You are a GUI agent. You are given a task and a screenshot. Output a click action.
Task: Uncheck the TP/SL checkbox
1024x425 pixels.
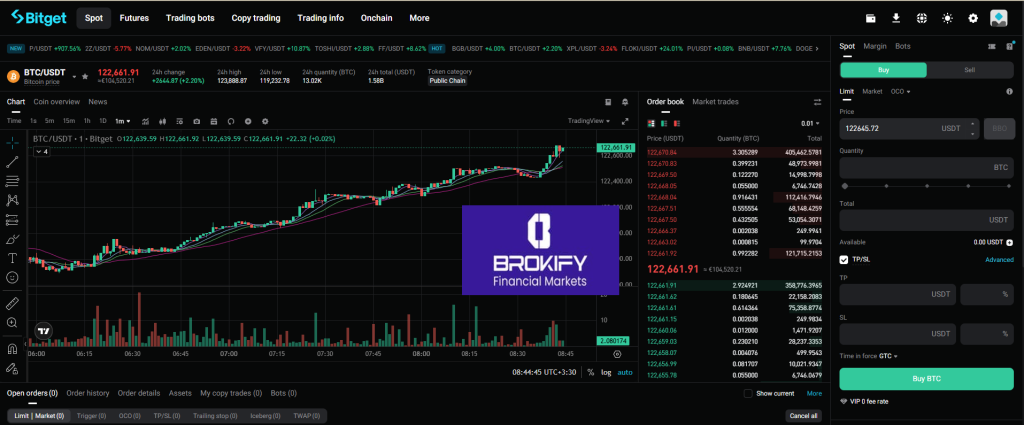click(x=844, y=259)
